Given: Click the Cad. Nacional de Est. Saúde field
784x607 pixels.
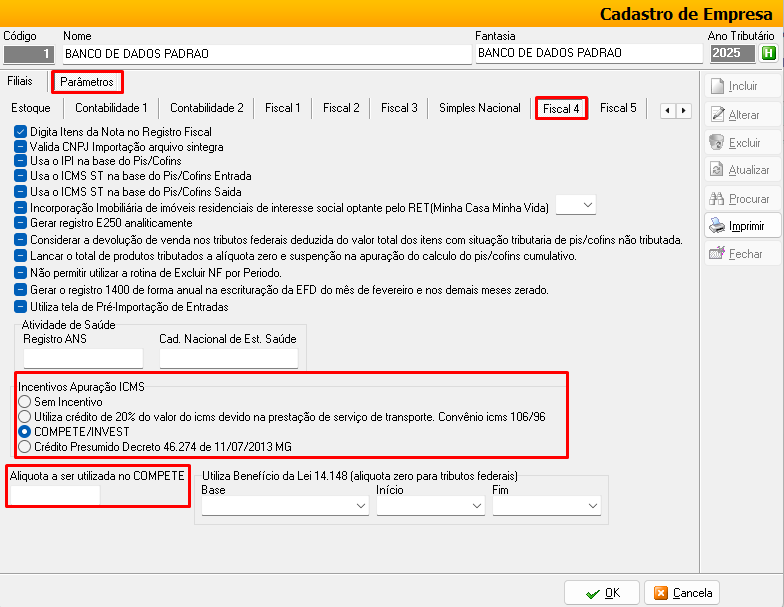Looking at the screenshot, I should tap(229, 358).
